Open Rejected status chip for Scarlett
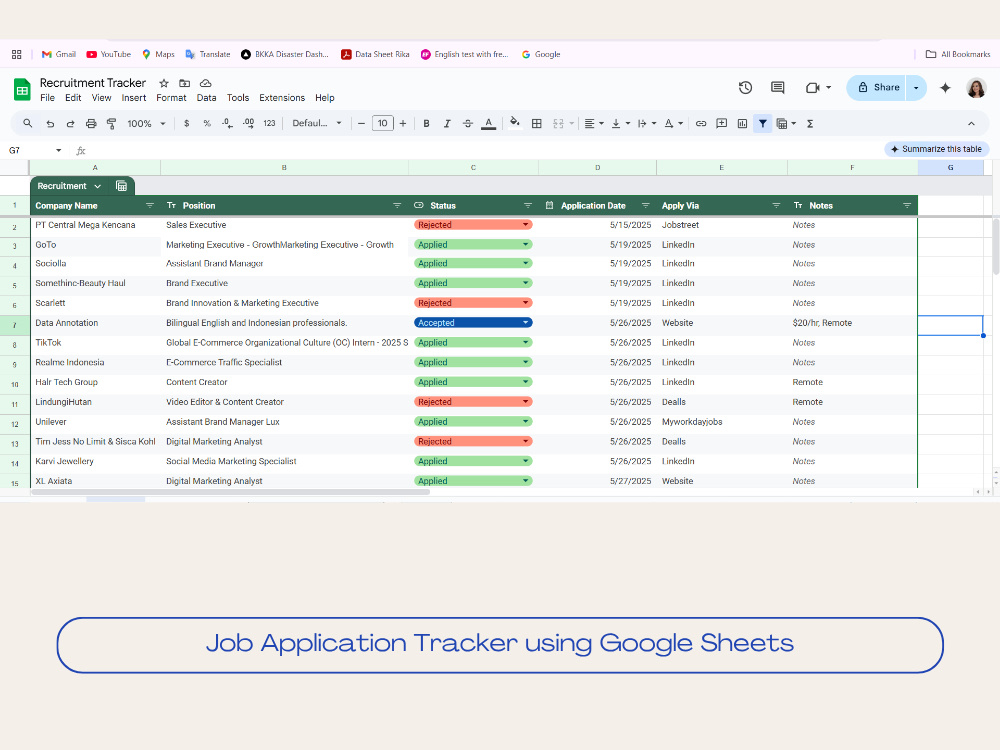The image size is (1000, 750). click(473, 303)
